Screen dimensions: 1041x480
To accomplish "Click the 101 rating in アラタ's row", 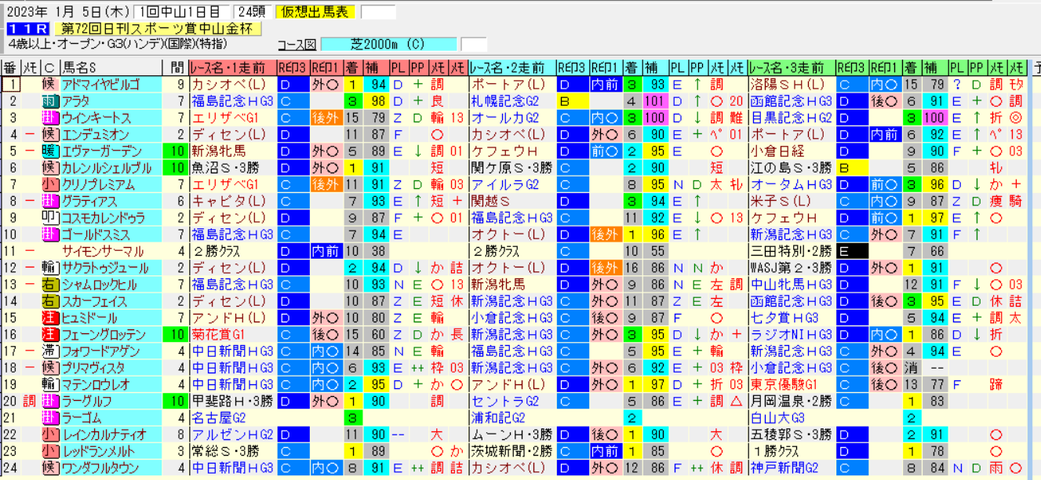I will coord(655,101).
